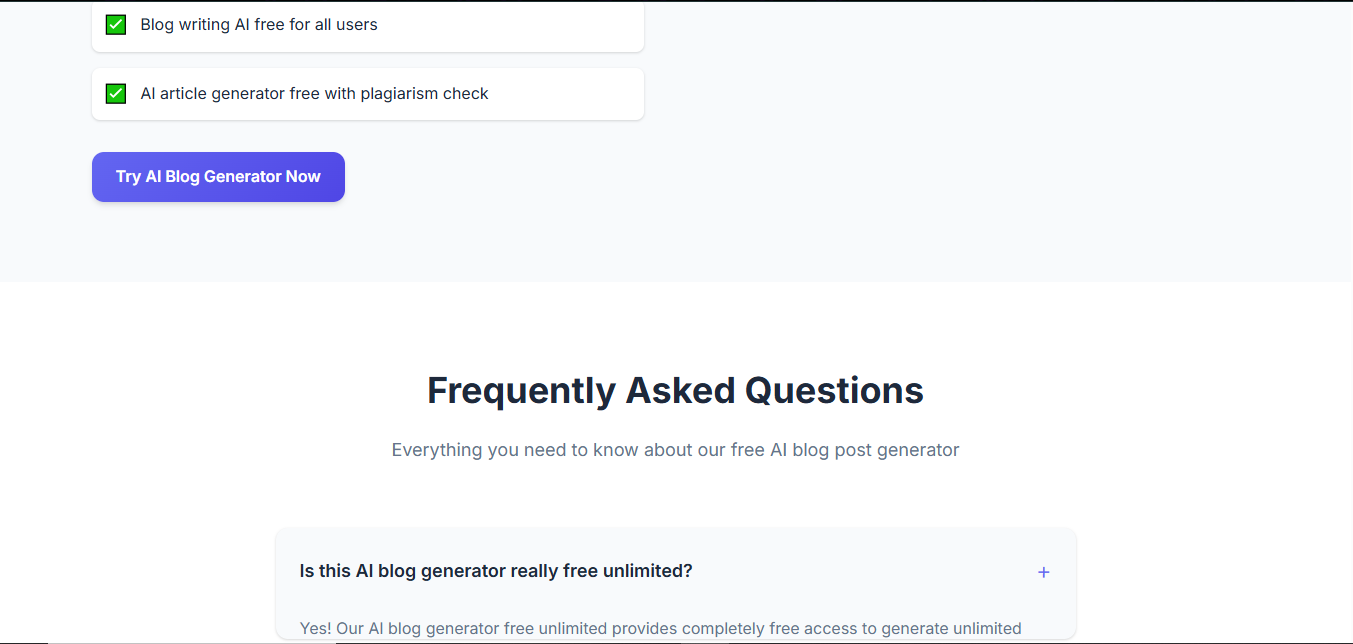Image resolution: width=1353 pixels, height=644 pixels.
Task: Click "unlimited" in the FAQ question title
Action: click(x=648, y=571)
